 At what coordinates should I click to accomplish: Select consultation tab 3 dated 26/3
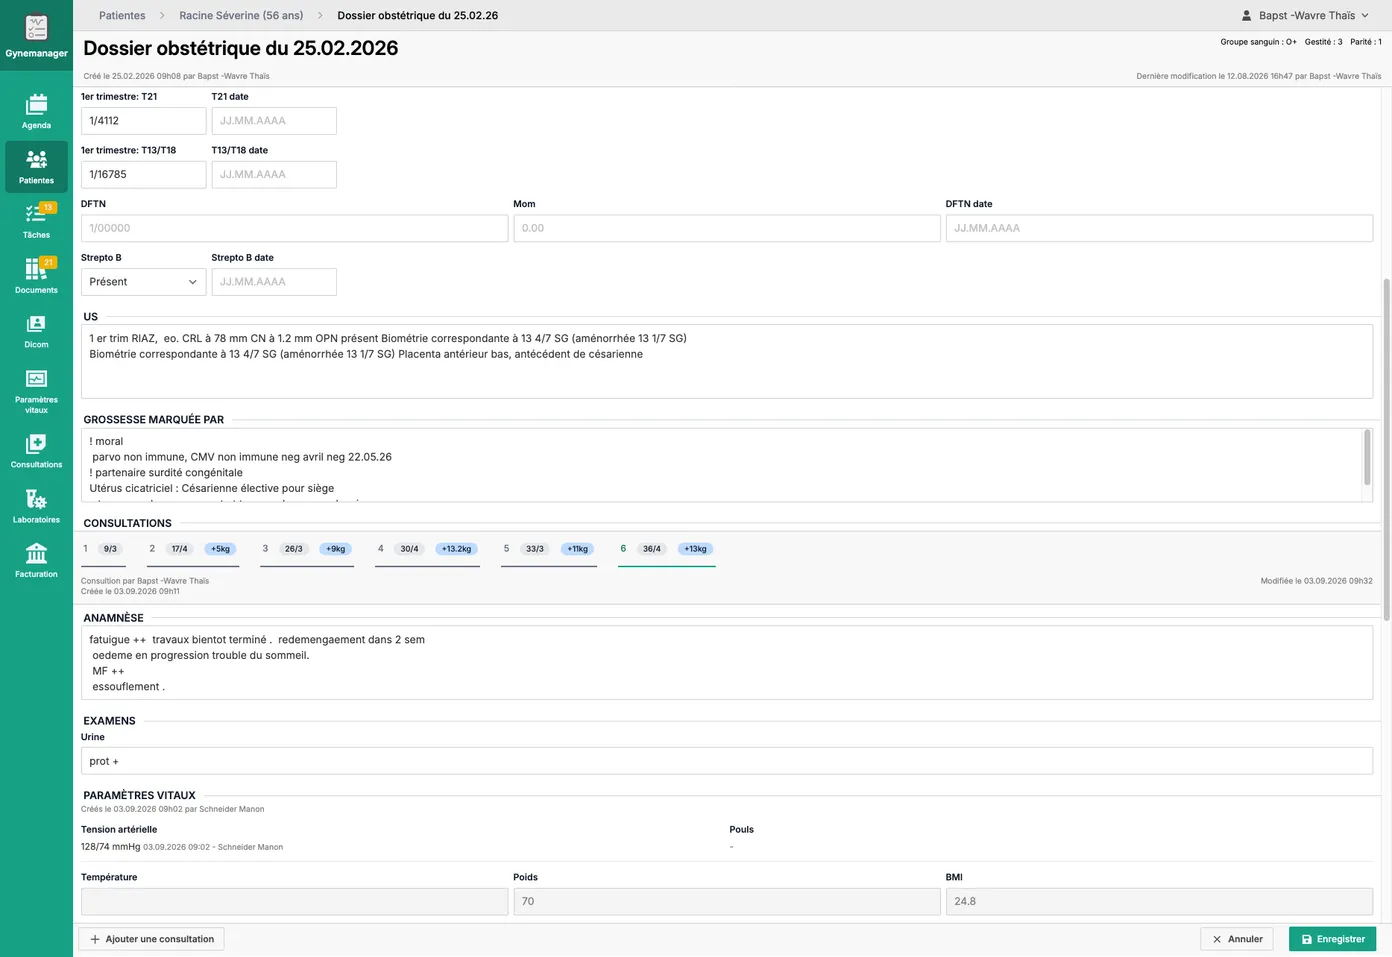[x=306, y=550]
